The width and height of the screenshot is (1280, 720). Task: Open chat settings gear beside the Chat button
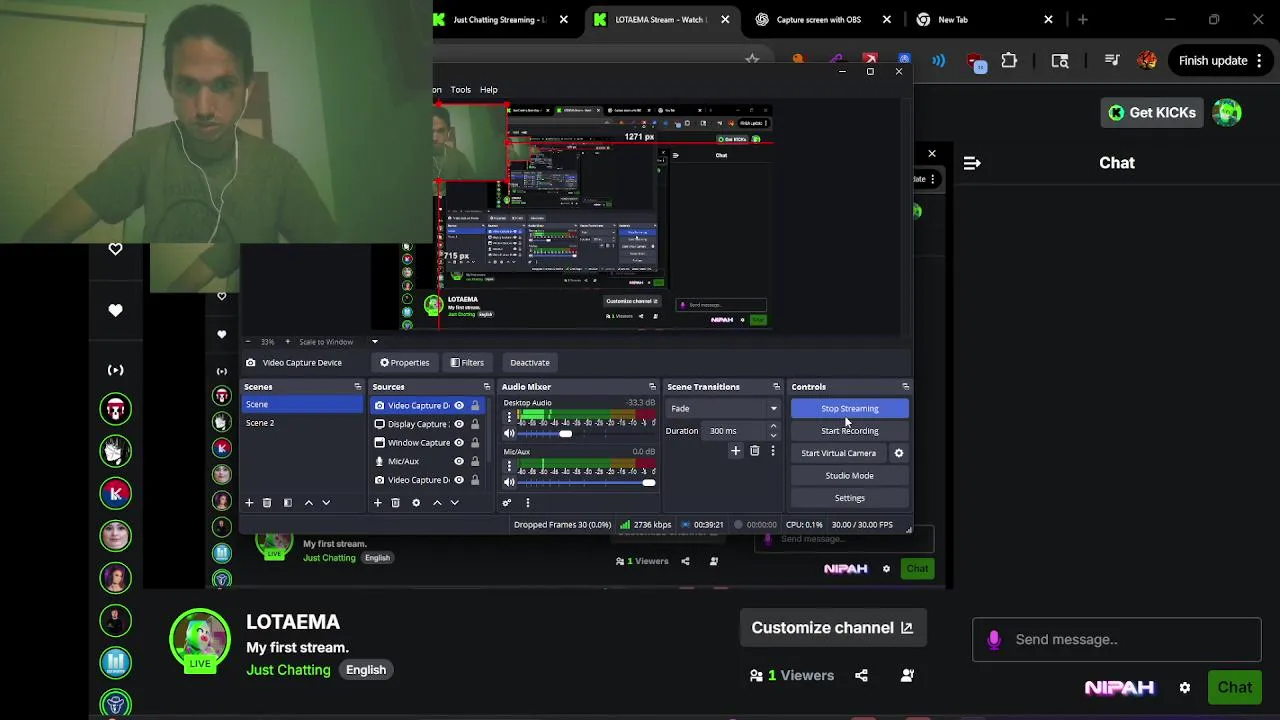1185,688
